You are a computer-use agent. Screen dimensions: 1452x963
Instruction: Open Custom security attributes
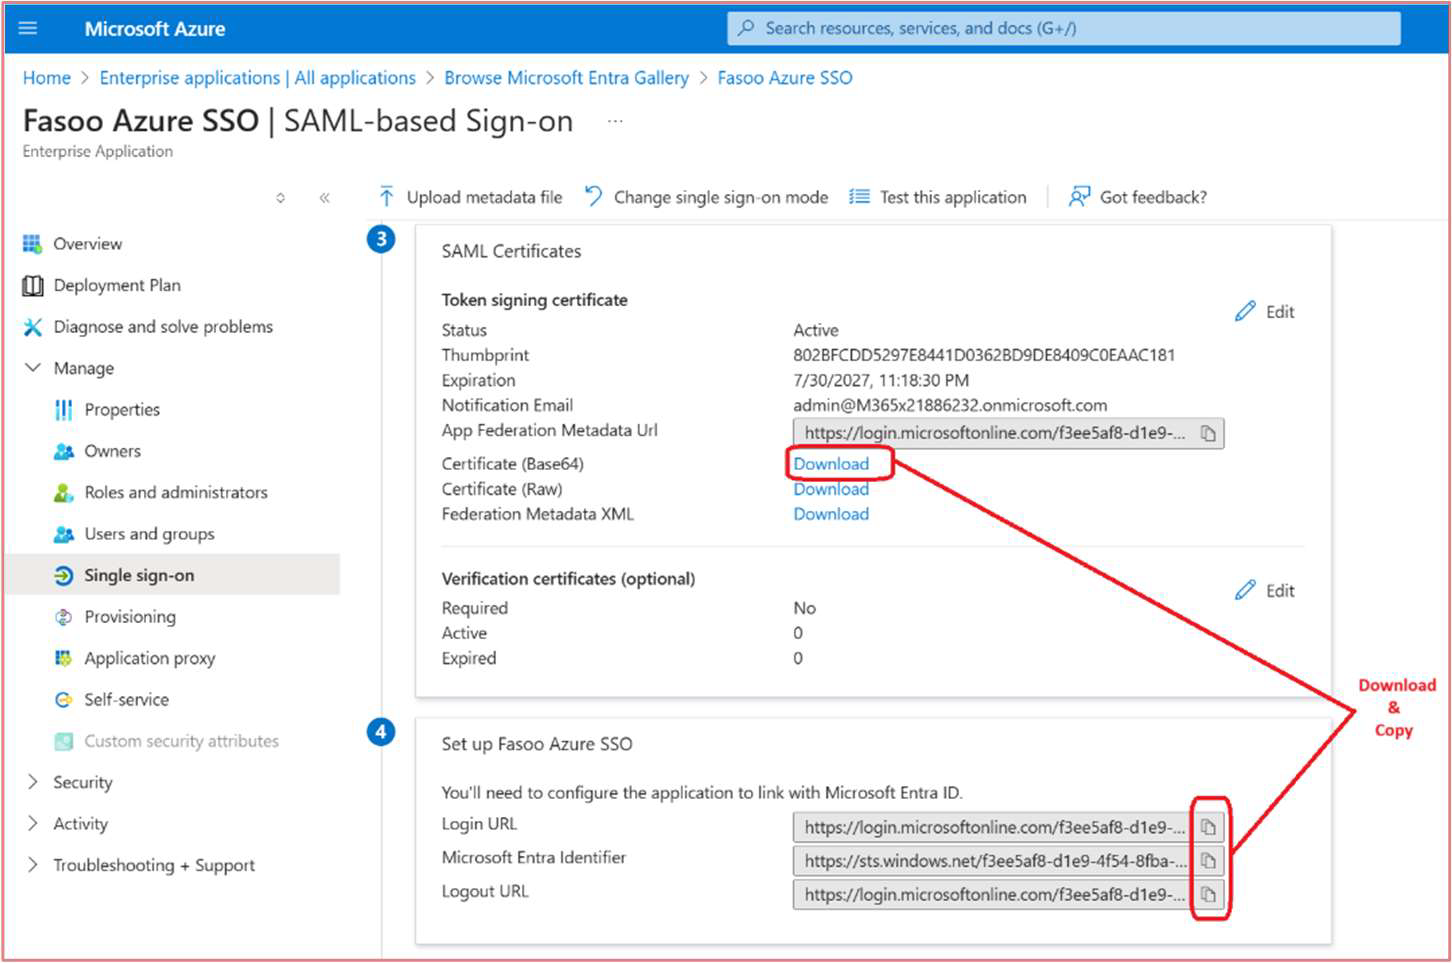181,741
